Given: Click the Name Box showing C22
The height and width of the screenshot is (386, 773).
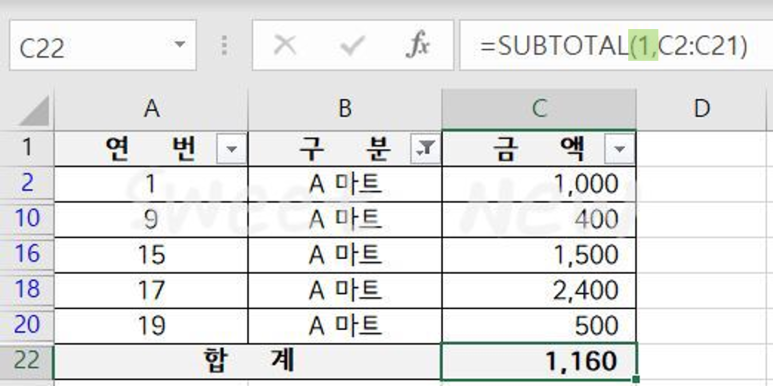Looking at the screenshot, I should click(103, 45).
